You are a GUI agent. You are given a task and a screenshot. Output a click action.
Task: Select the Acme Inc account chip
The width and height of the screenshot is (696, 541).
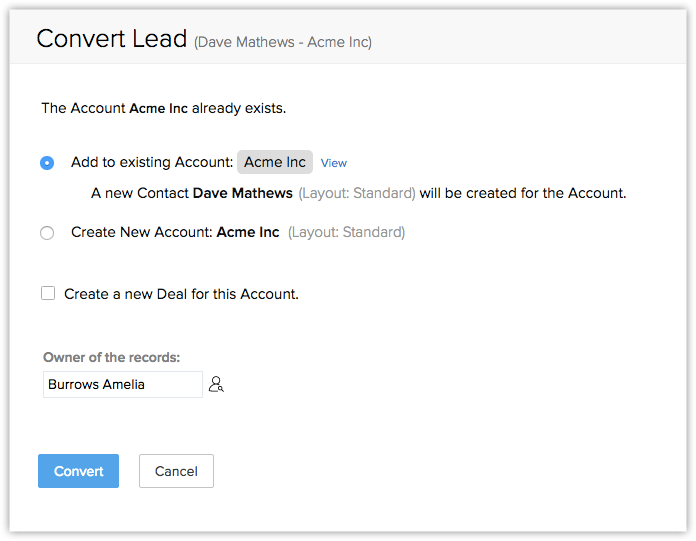pyautogui.click(x=275, y=162)
